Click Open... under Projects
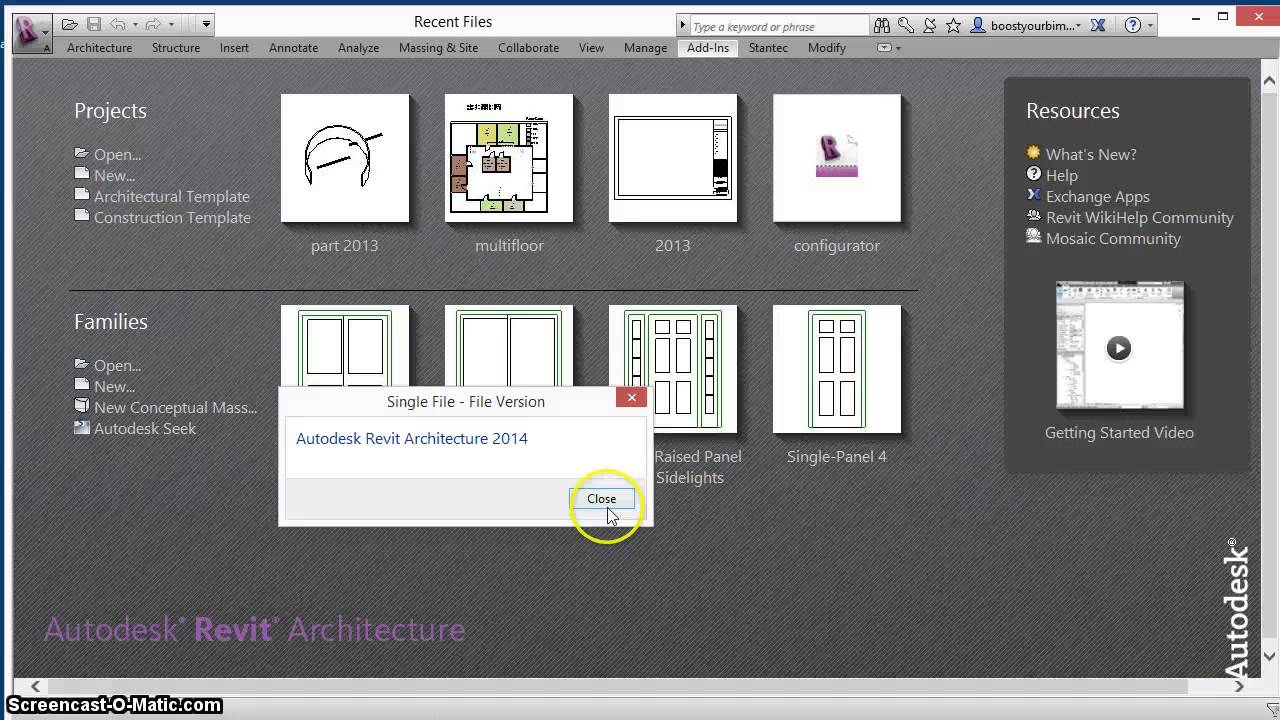The image size is (1280, 720). (117, 154)
